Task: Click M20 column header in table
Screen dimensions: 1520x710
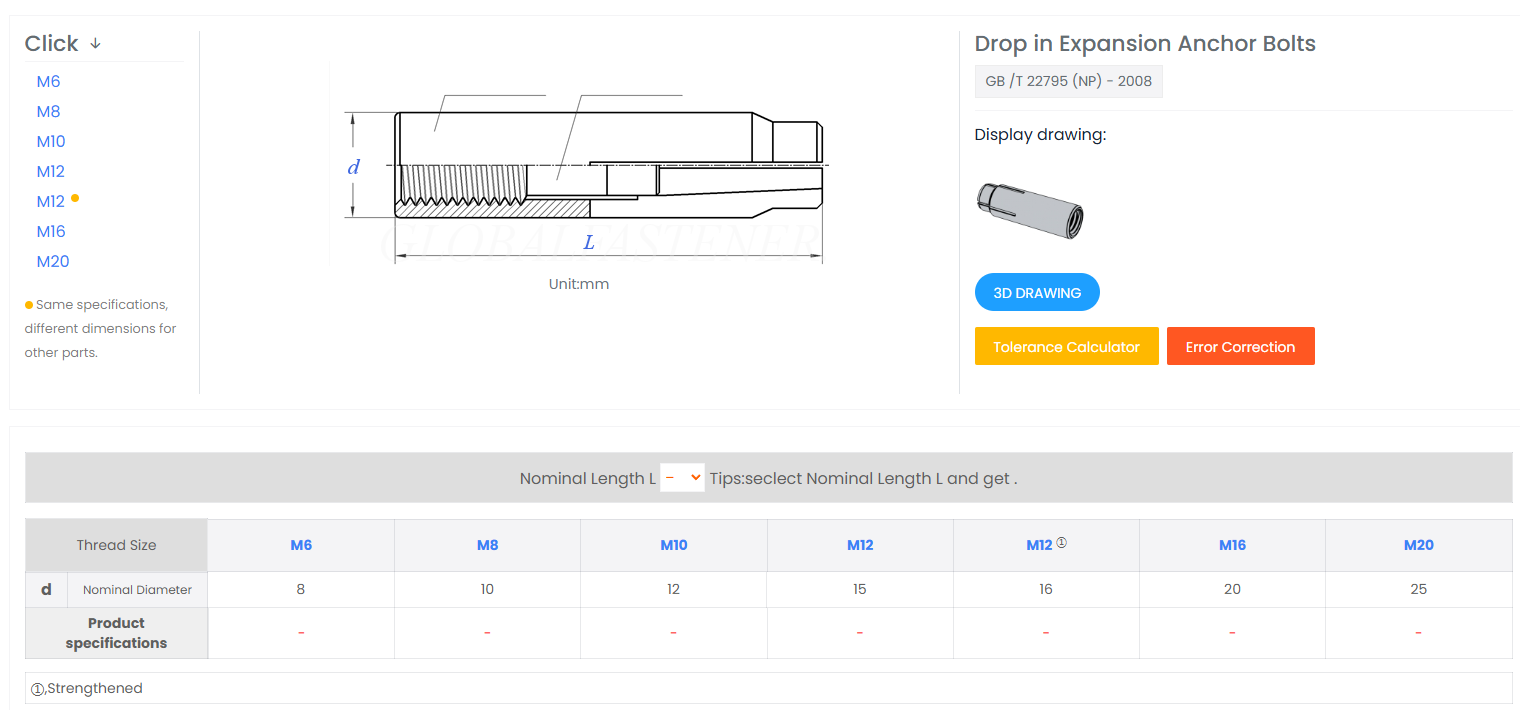Action: (1418, 545)
